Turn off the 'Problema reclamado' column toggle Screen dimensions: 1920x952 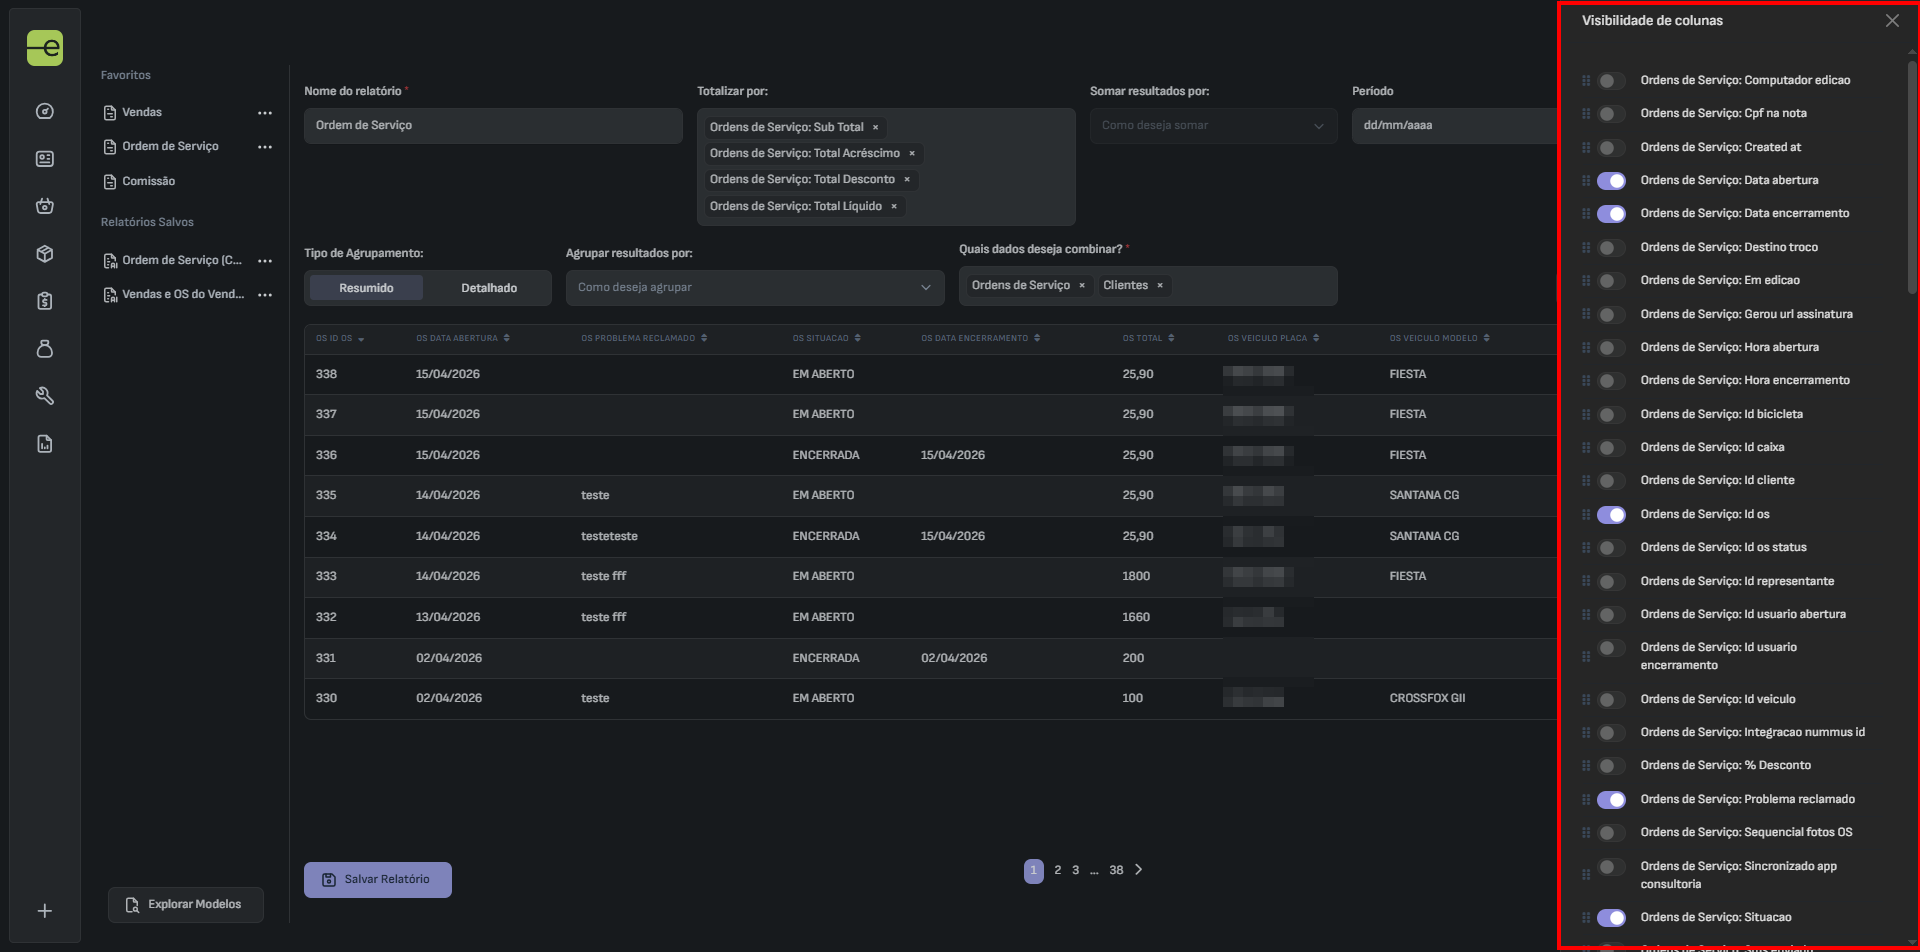(1611, 800)
